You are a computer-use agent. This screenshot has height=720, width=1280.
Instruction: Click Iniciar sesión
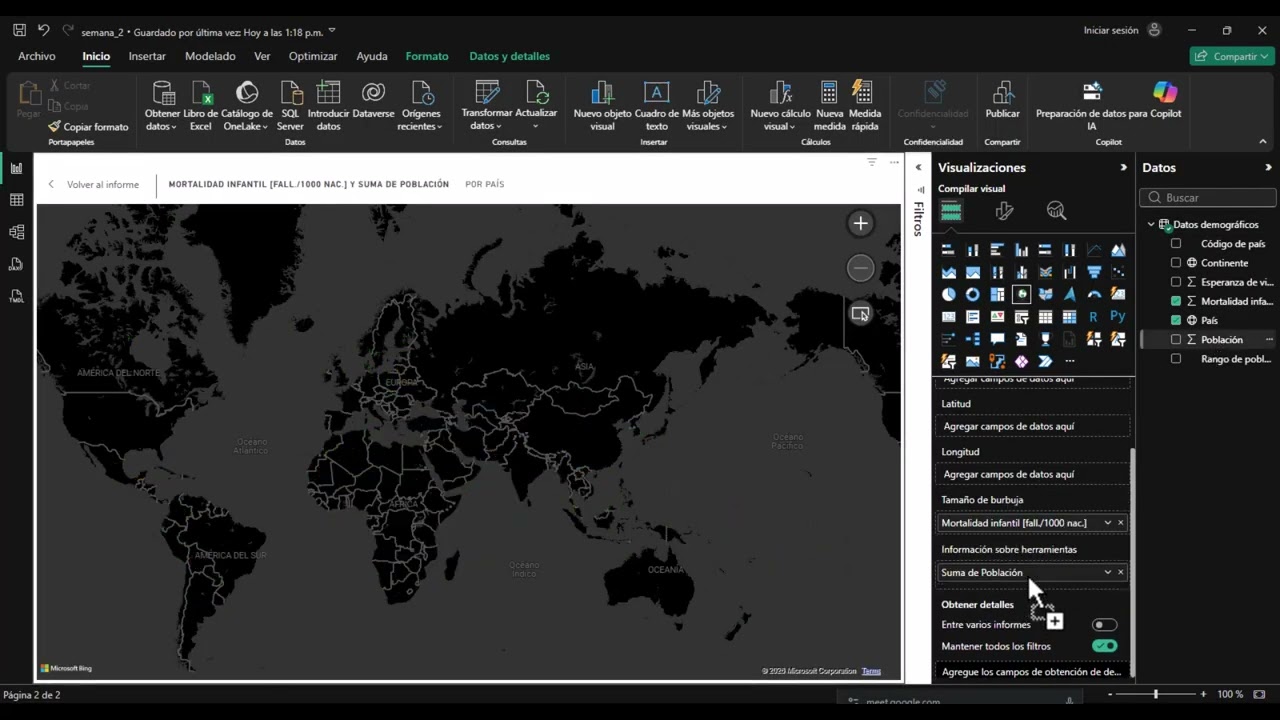coord(1111,30)
